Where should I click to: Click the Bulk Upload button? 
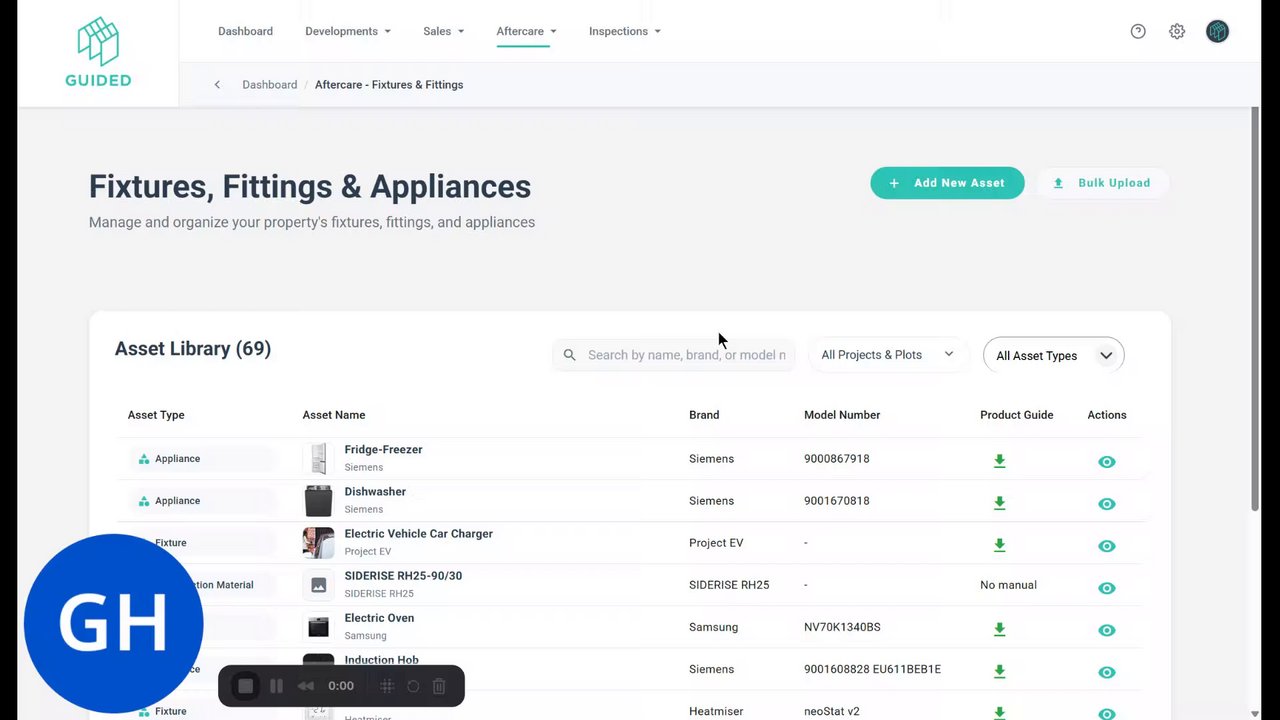pyautogui.click(x=1102, y=183)
